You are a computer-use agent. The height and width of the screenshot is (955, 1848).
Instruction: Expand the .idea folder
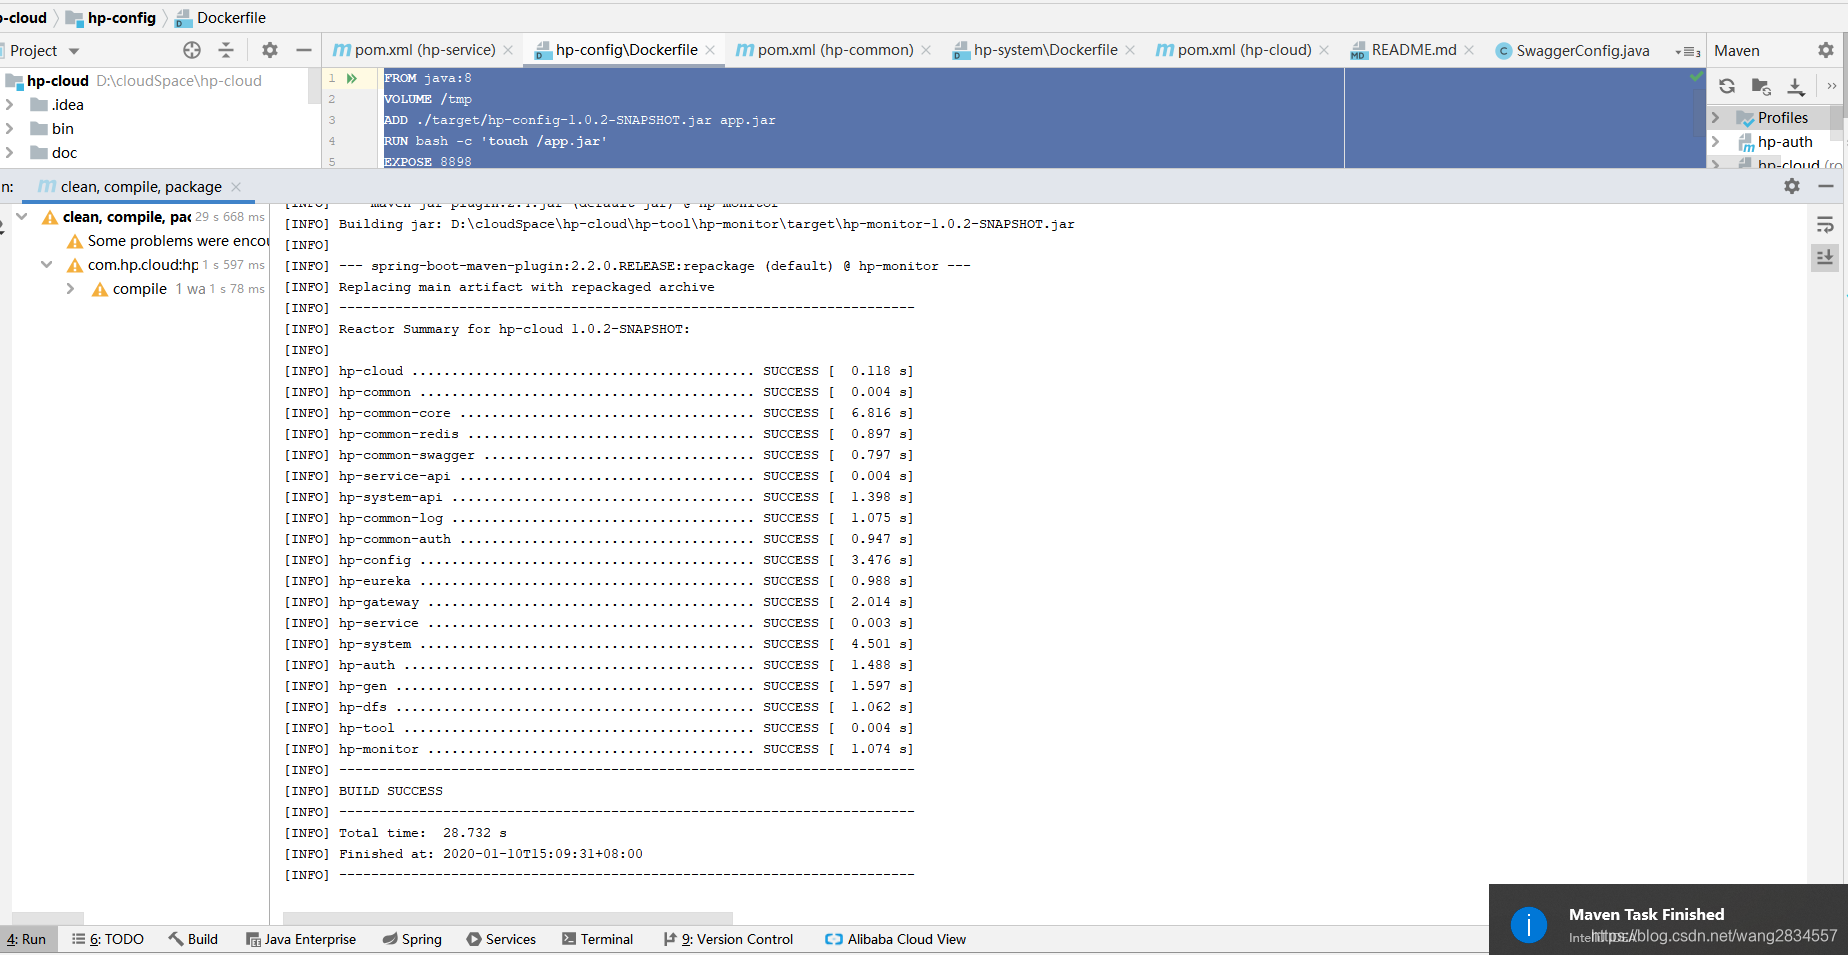pos(10,104)
